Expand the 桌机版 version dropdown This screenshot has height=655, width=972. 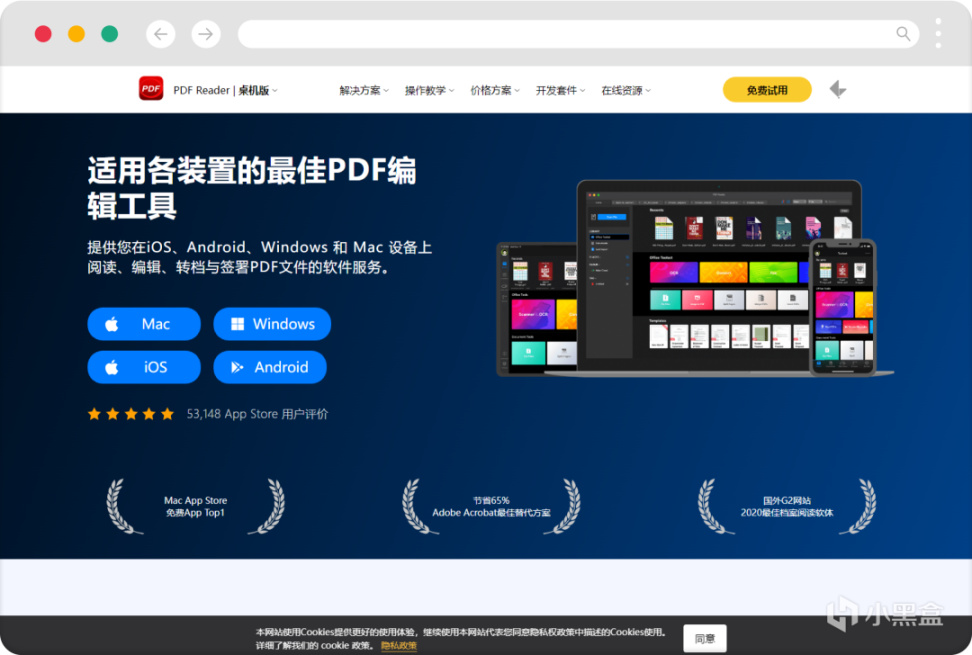(x=258, y=90)
